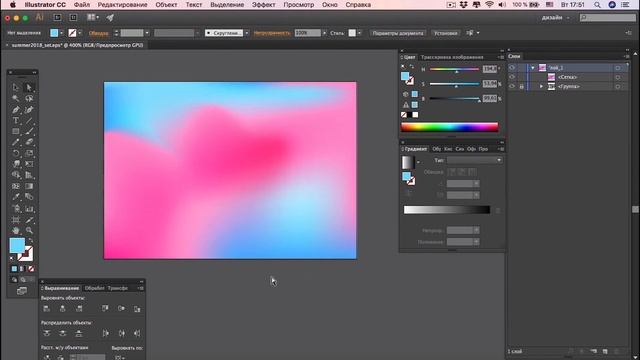Viewport: 640px width, 360px height.
Task: Switch to the Обработ tab
Action: [x=94, y=288]
